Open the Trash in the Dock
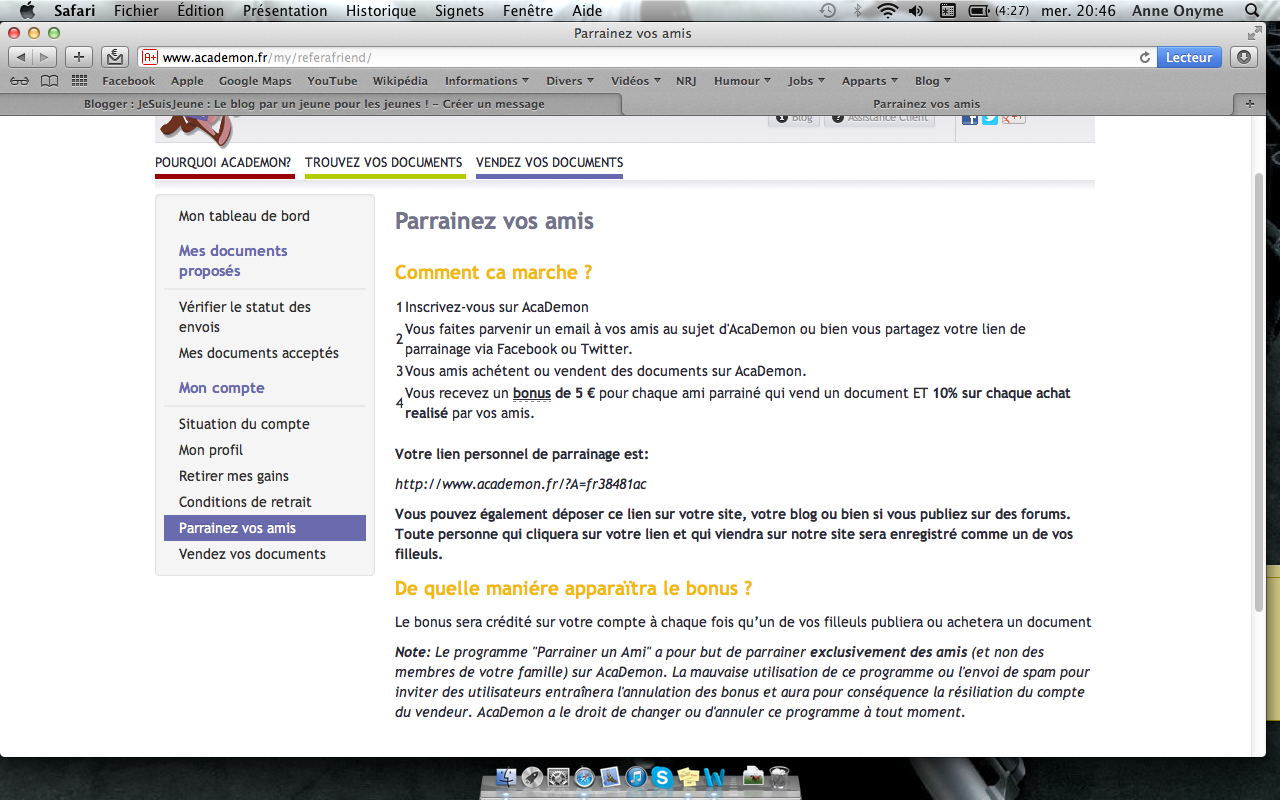1280x800 pixels. click(780, 778)
